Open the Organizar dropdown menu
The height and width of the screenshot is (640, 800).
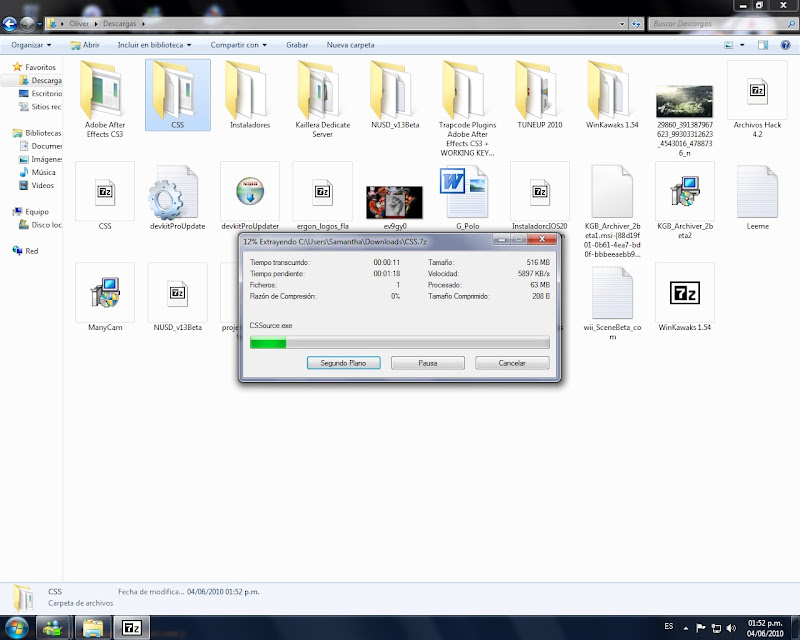coord(31,45)
